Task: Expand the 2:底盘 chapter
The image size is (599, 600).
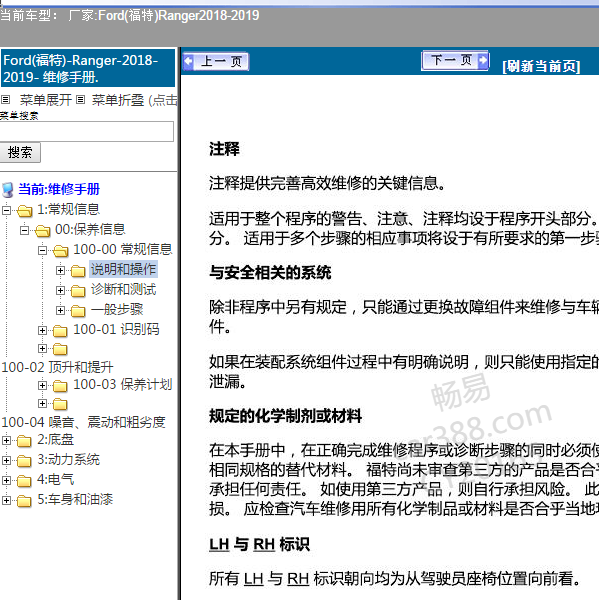Action: point(6,440)
